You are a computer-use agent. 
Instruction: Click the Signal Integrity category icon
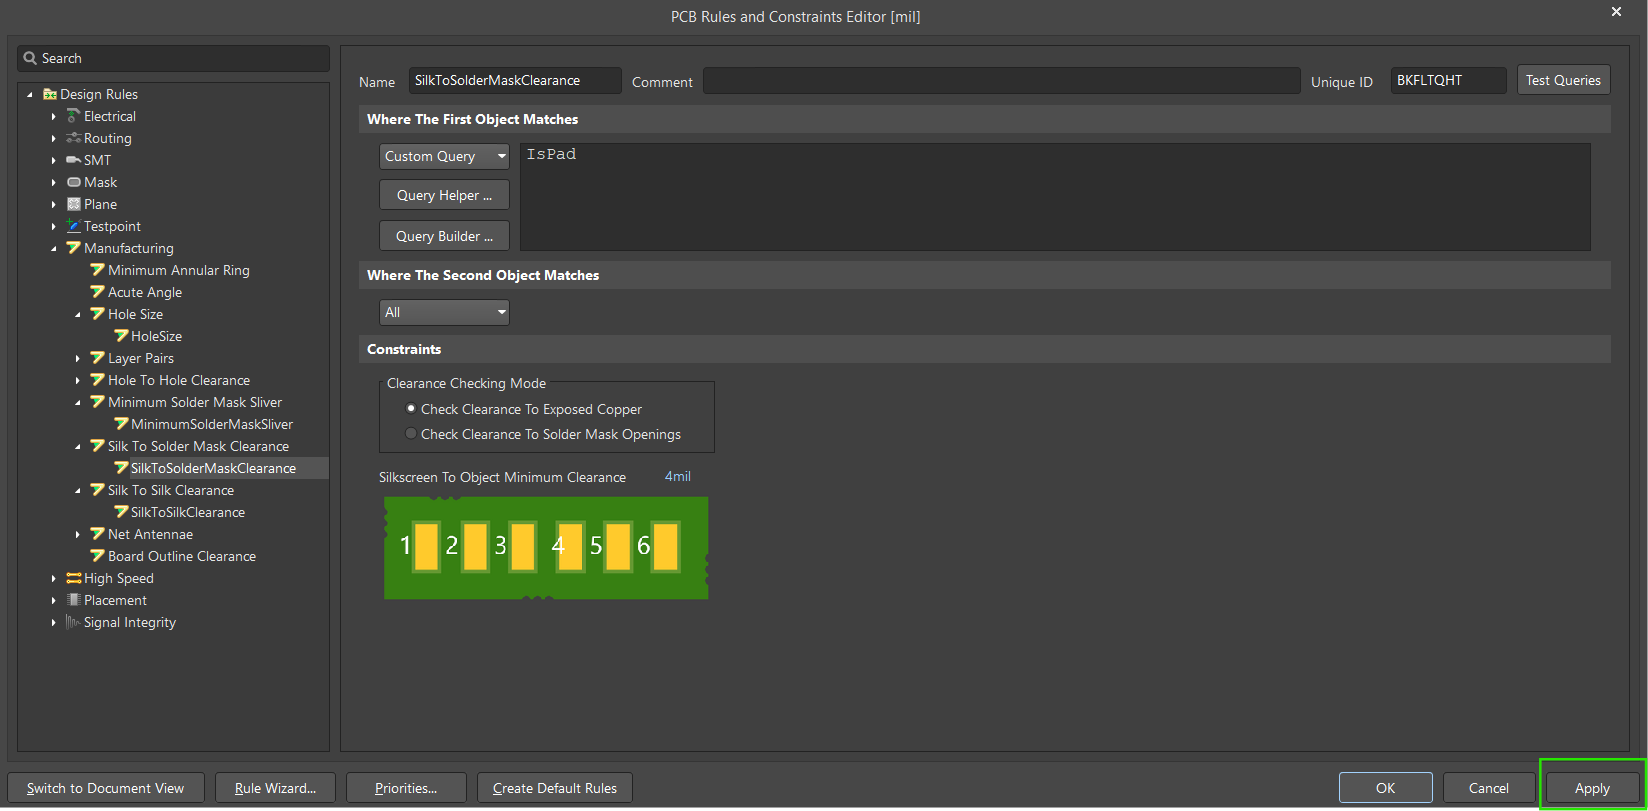[73, 622]
